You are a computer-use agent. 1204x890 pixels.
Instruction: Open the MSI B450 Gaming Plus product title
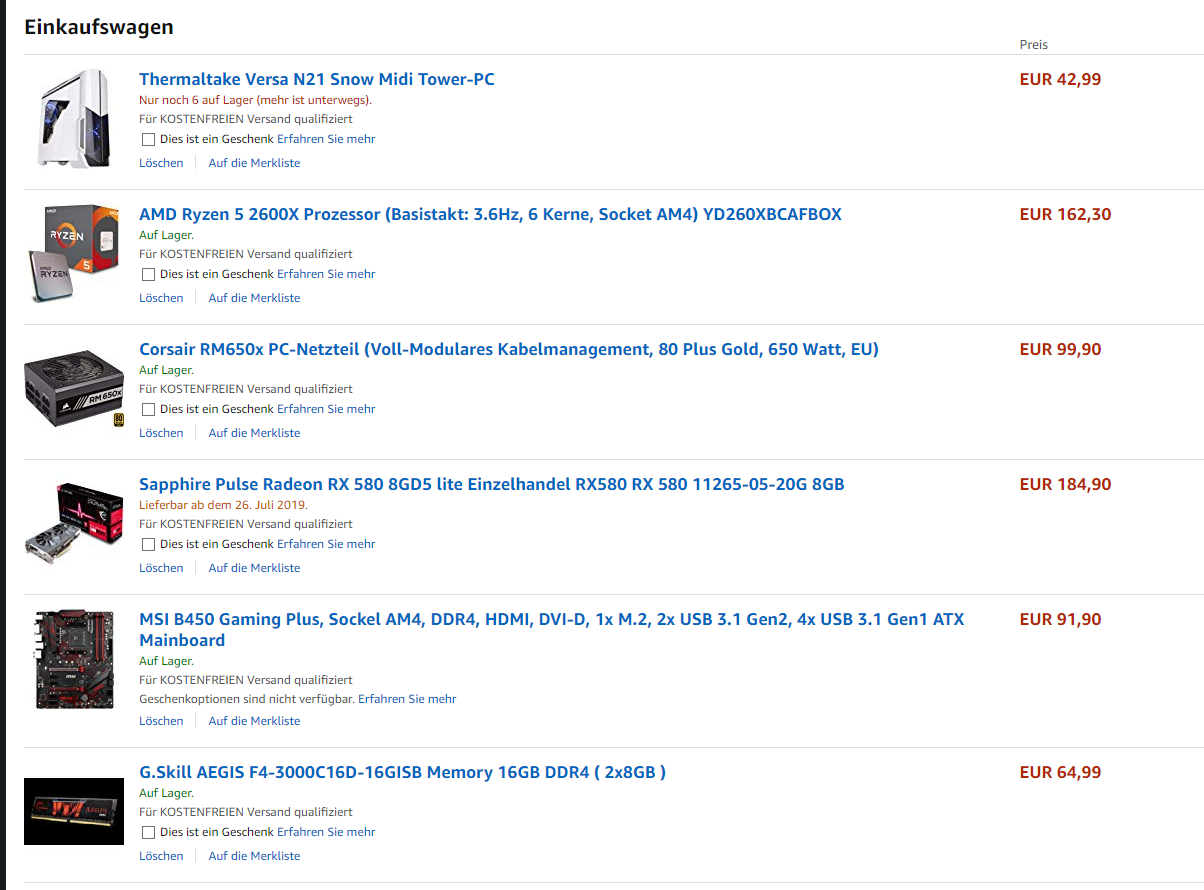coord(551,629)
